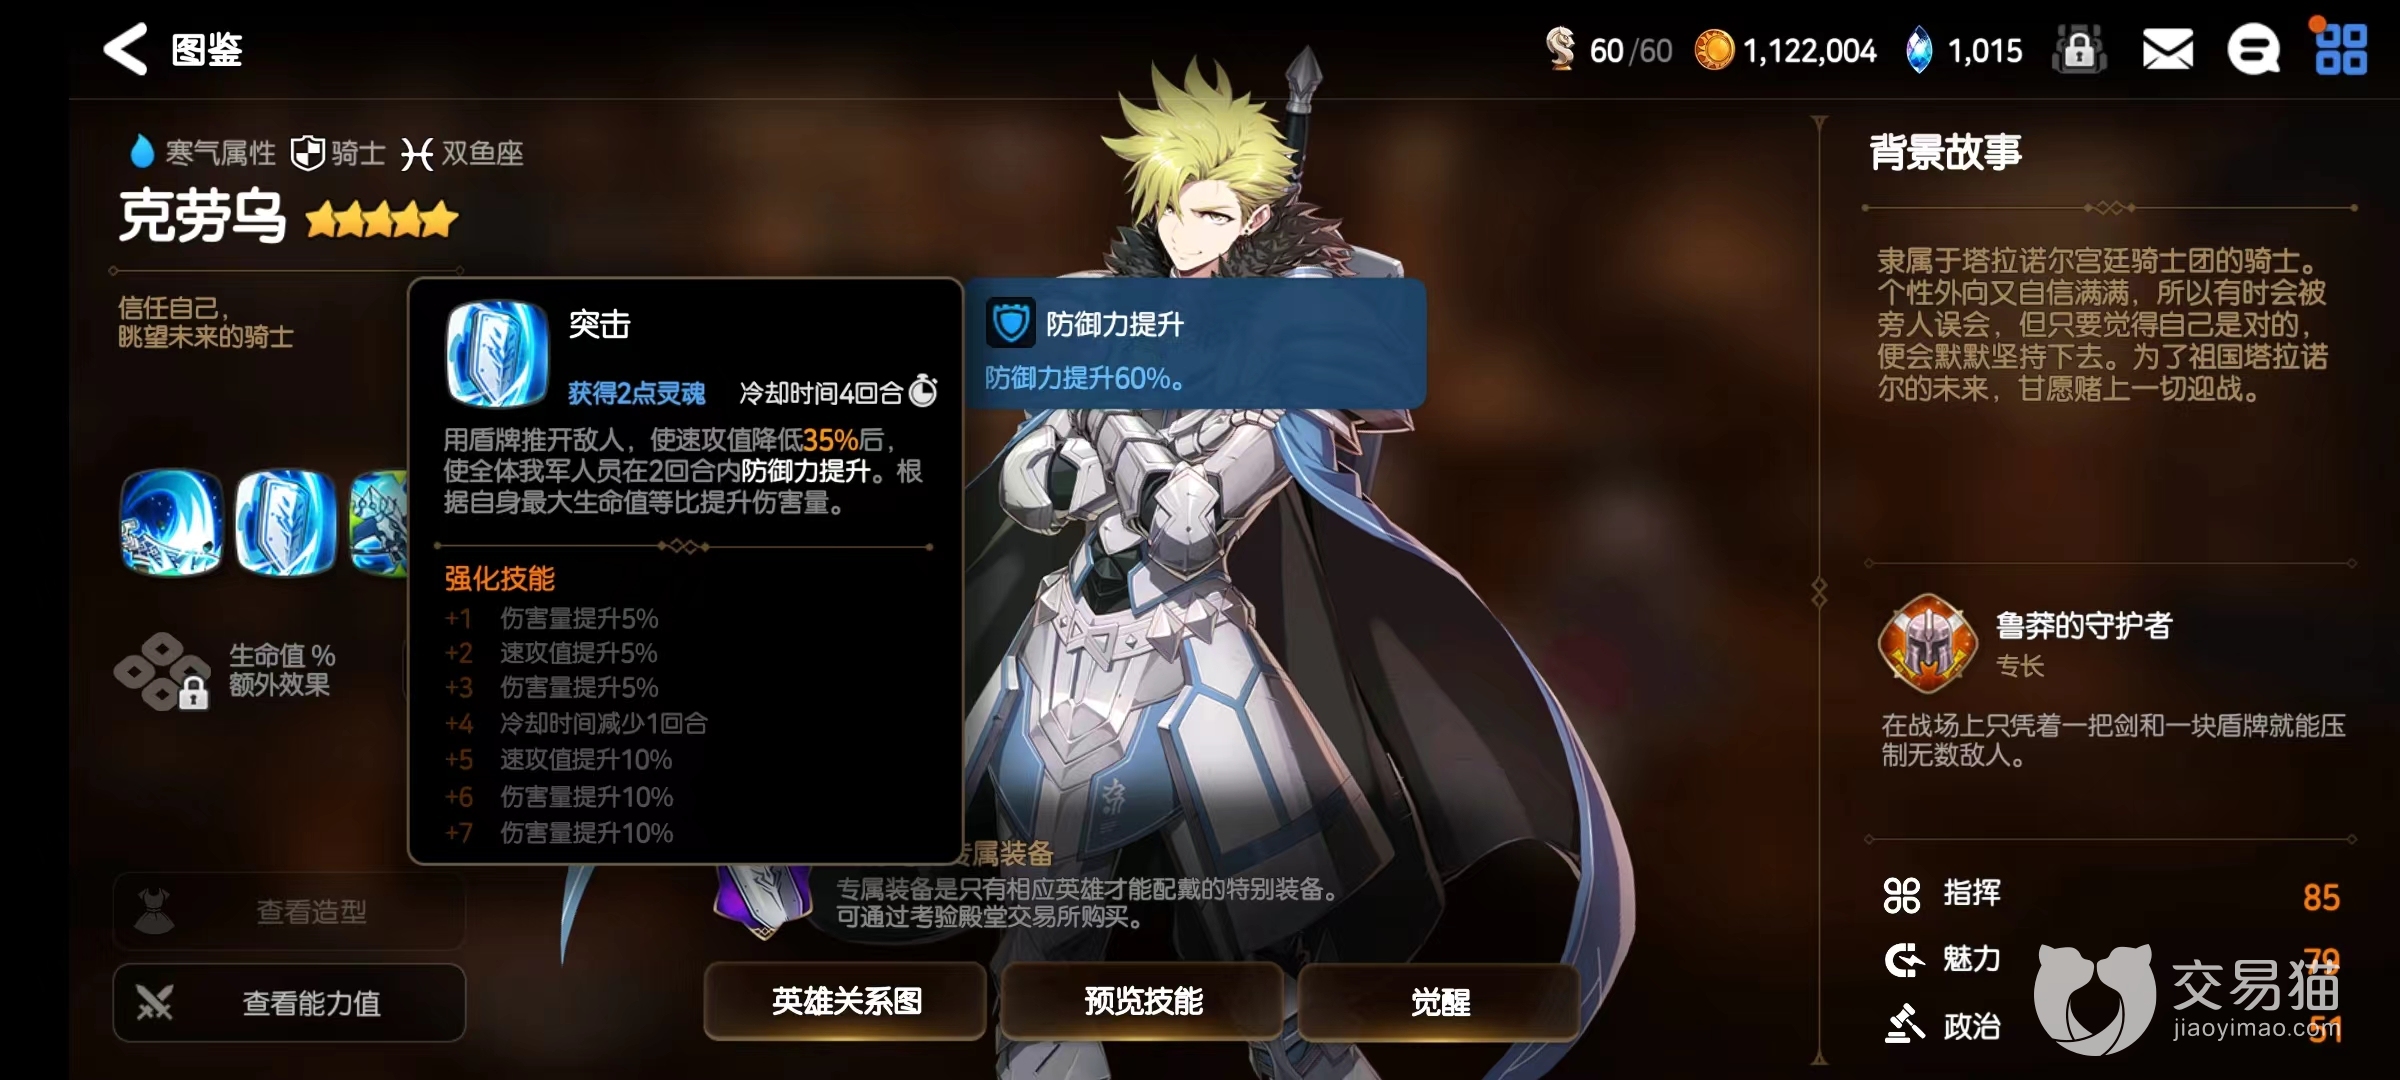Viewport: 2400px width, 1080px height.
Task: Go back from the 图鉴 screen
Action: point(126,49)
